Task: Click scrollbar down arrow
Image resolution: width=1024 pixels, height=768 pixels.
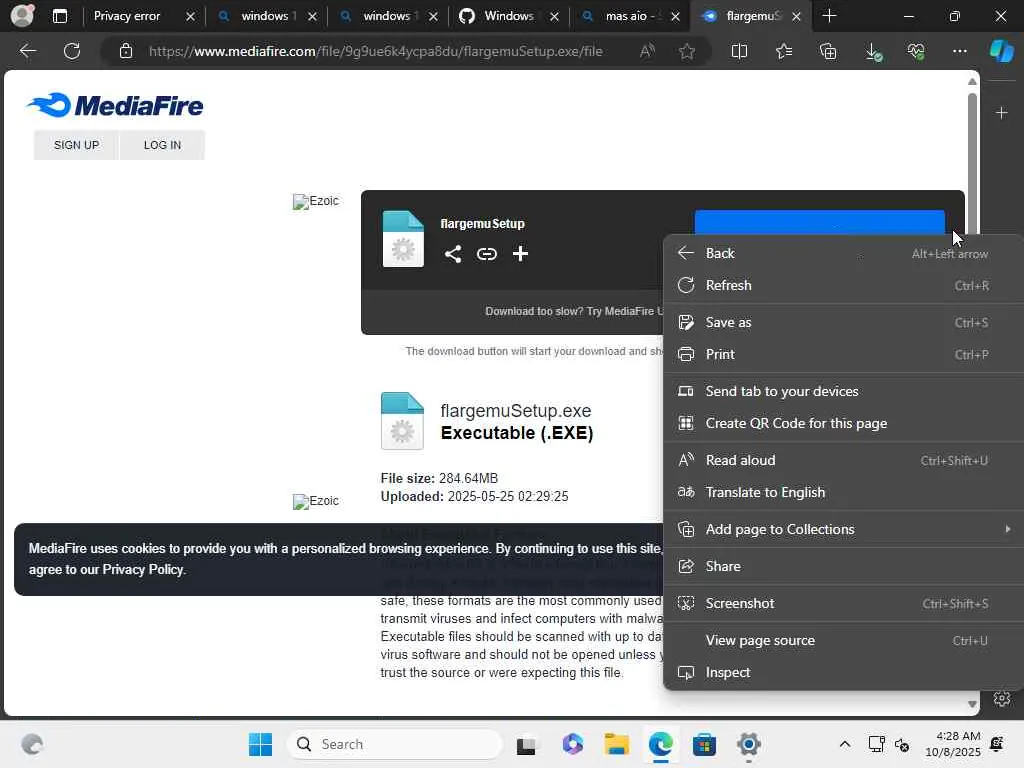Action: pyautogui.click(x=972, y=704)
